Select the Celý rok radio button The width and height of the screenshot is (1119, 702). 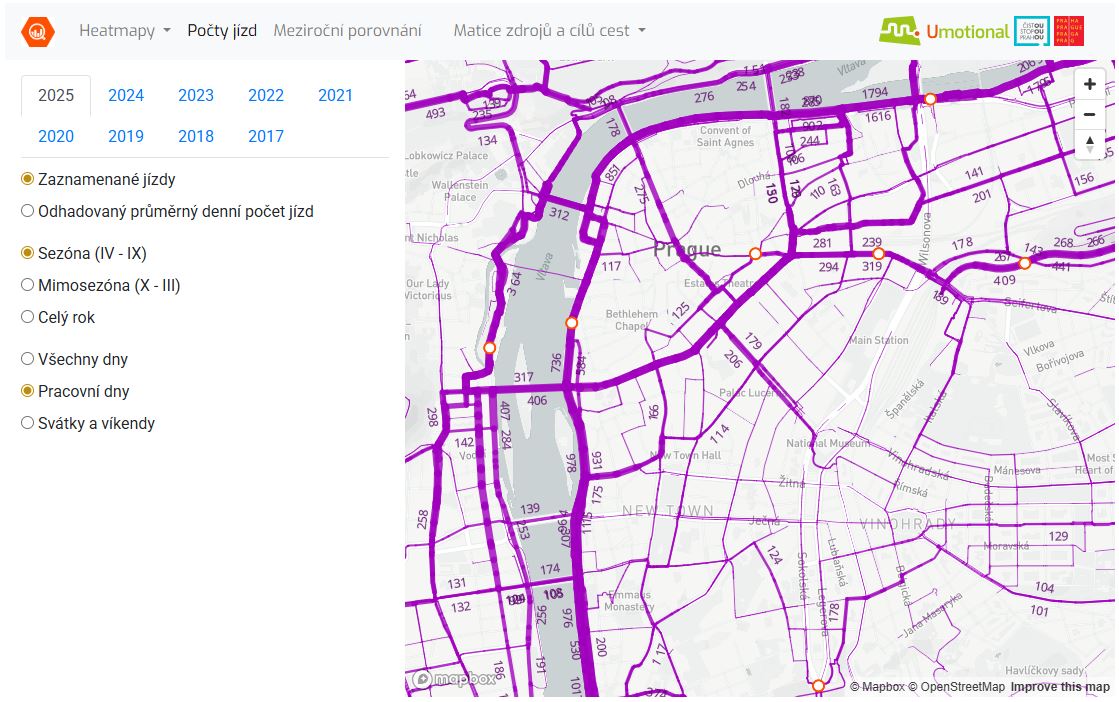pos(28,317)
